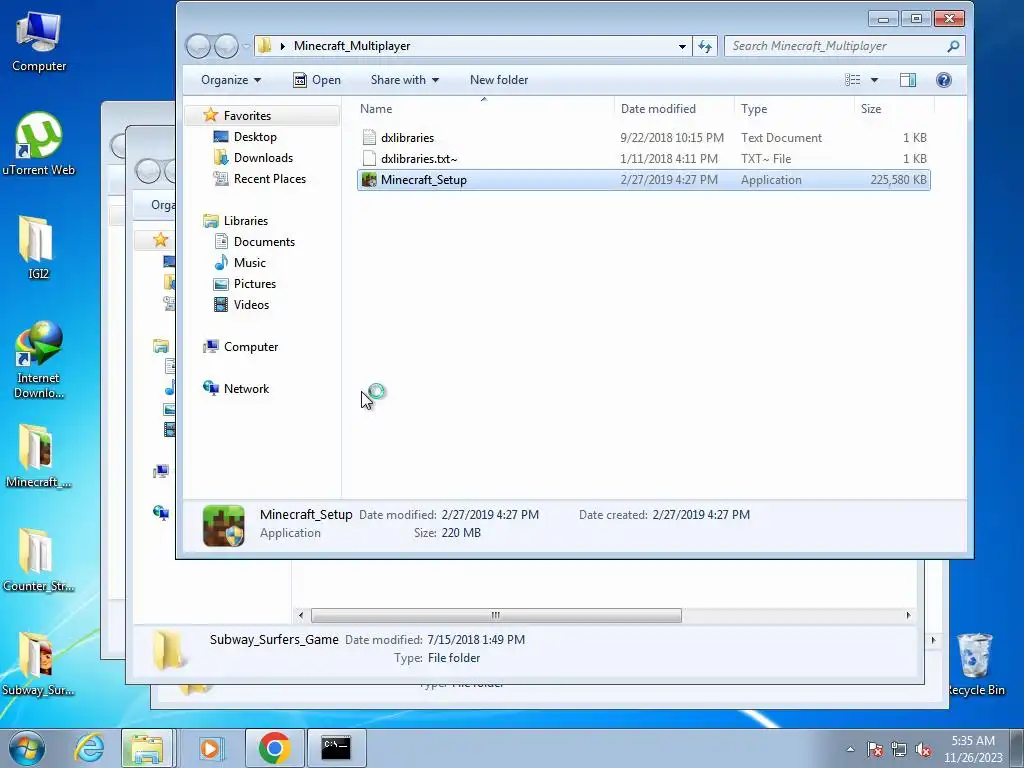This screenshot has width=1024, height=768.
Task: Open the Recycle Bin
Action: [x=976, y=664]
